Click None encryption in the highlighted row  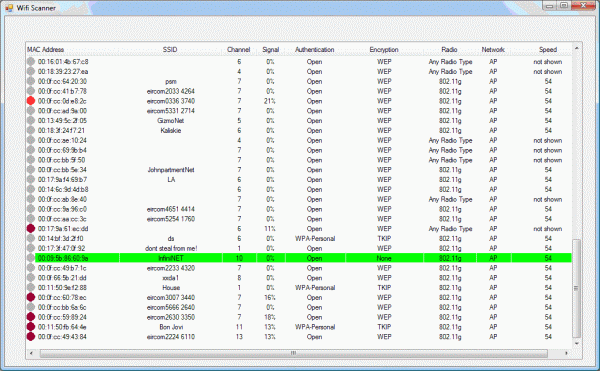384,258
